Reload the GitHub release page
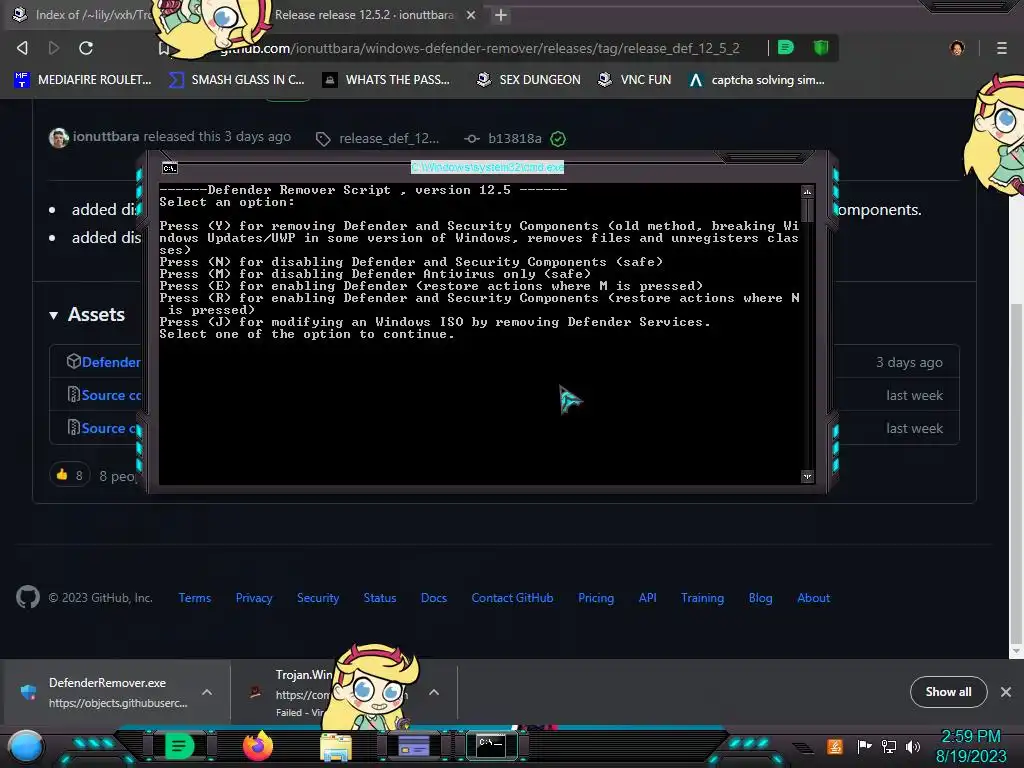Screen dimensions: 1024x768 pyautogui.click(x=86, y=48)
